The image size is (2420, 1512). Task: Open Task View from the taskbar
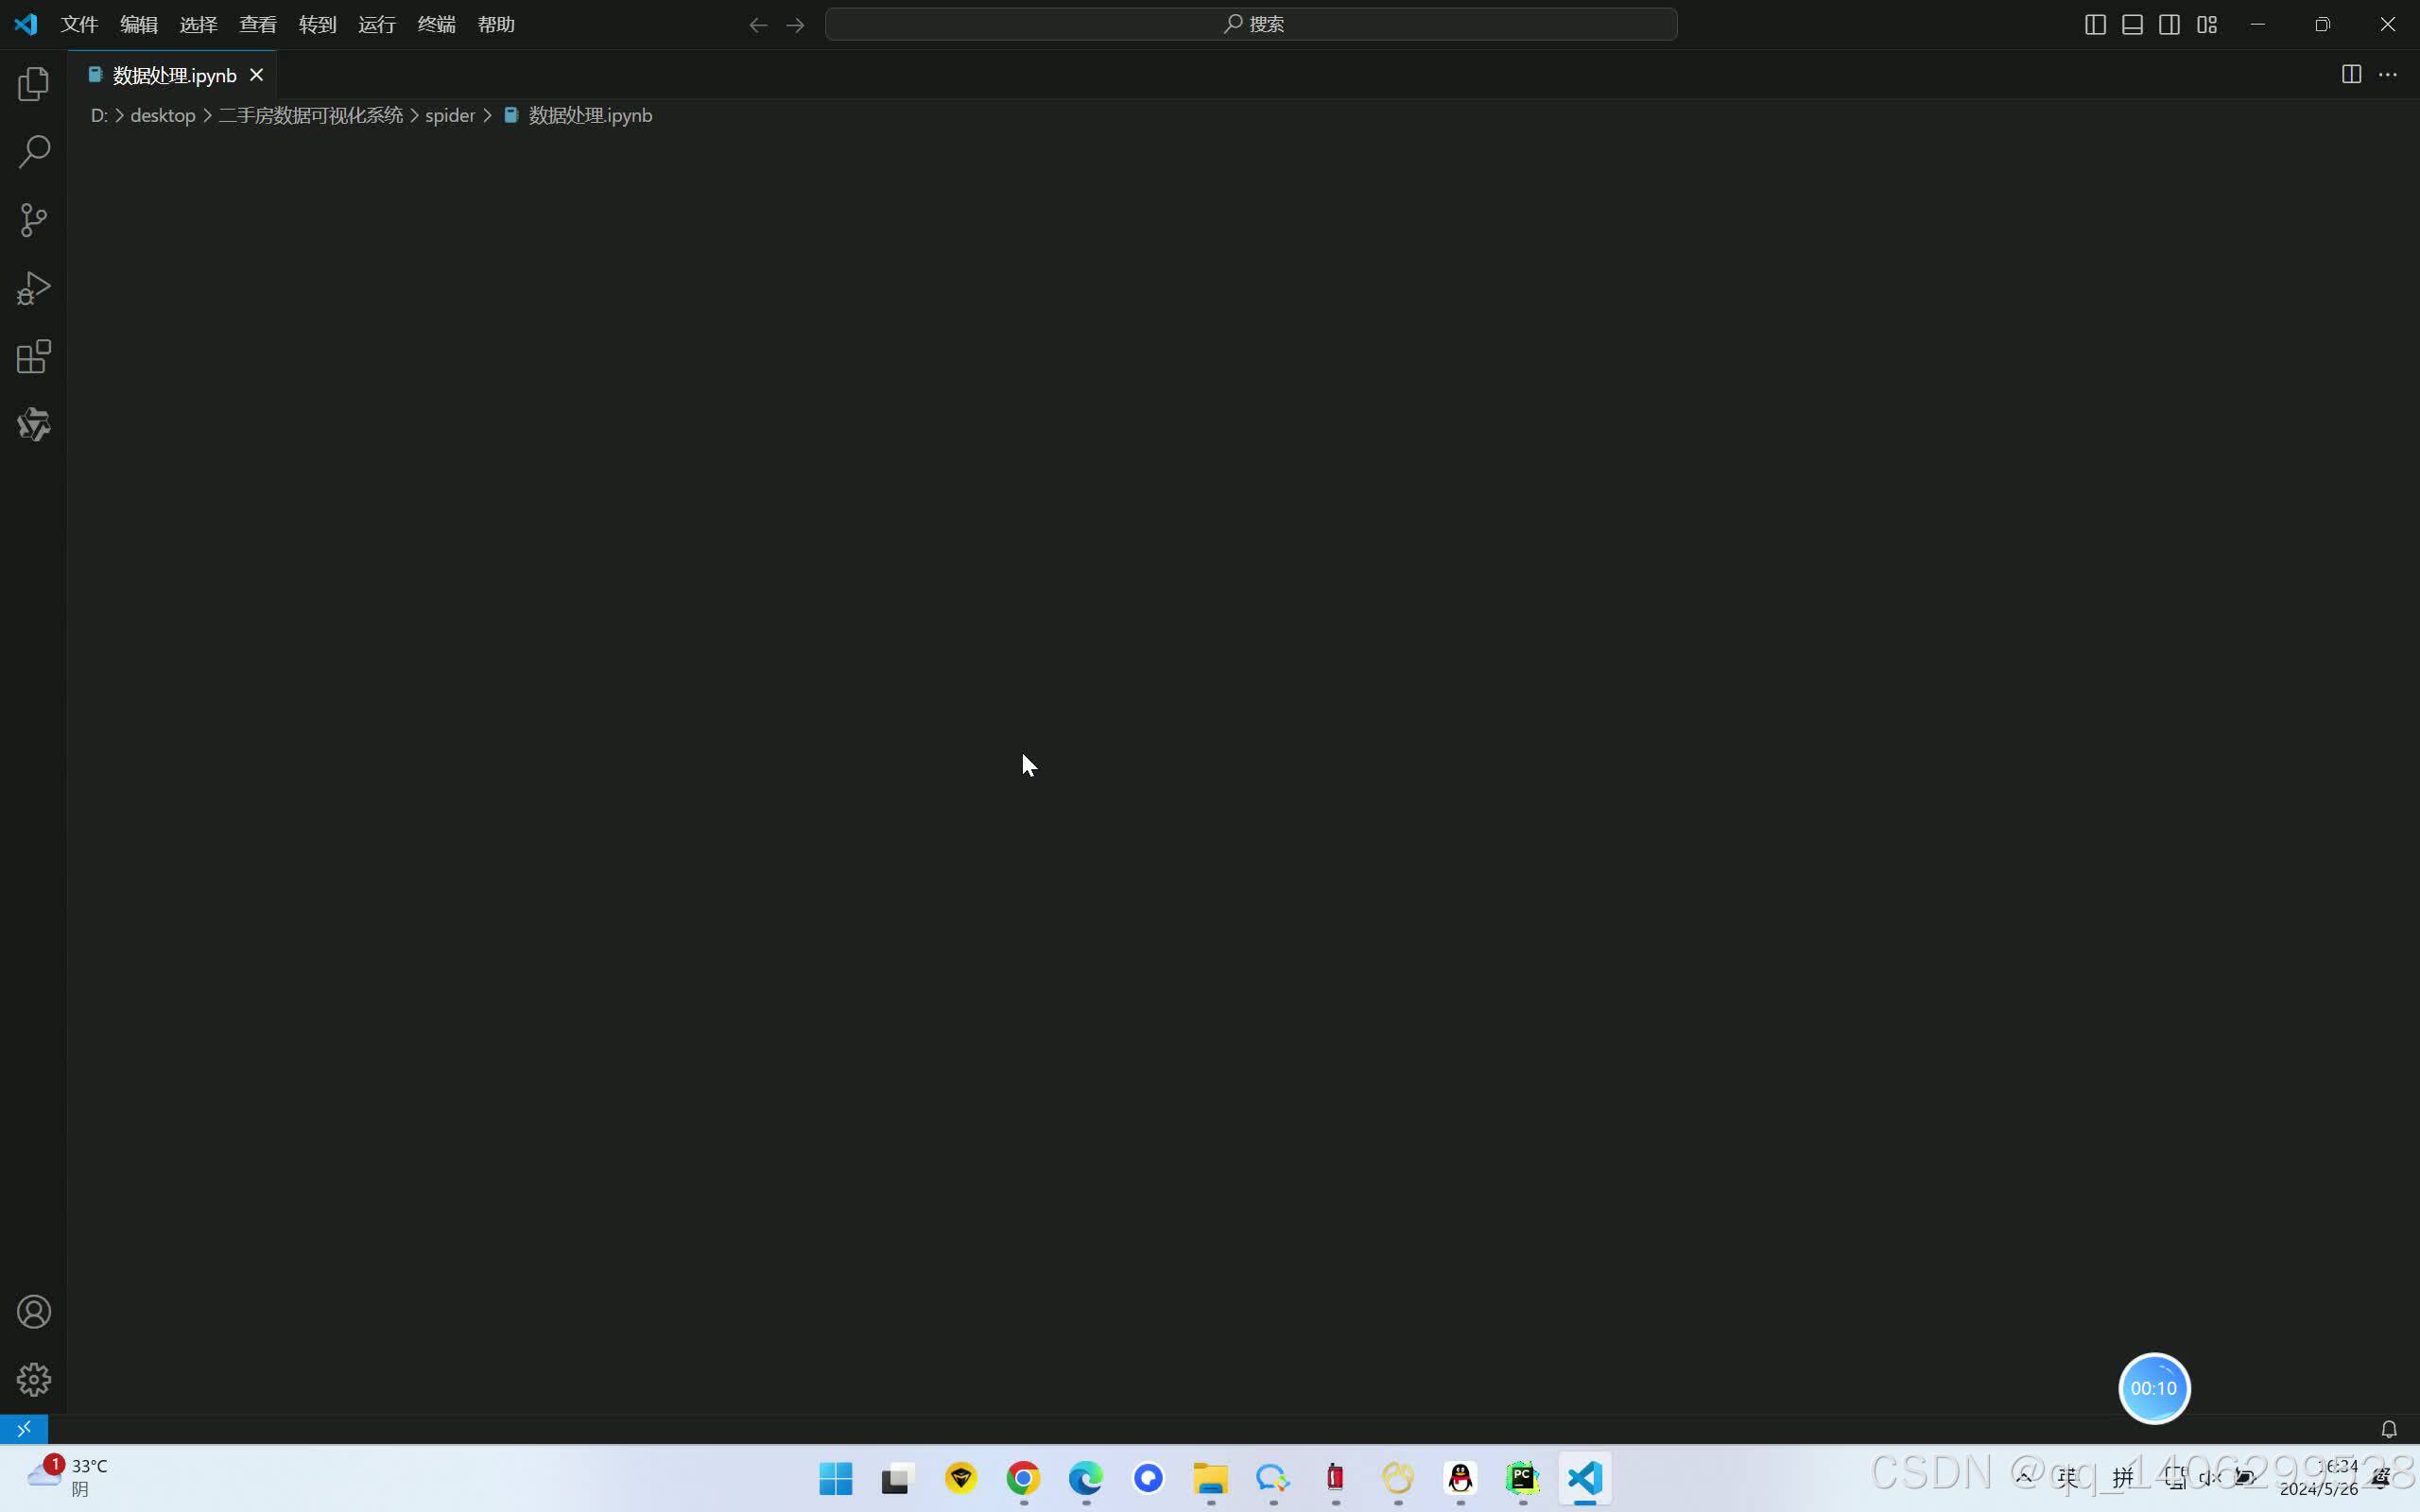pos(898,1478)
